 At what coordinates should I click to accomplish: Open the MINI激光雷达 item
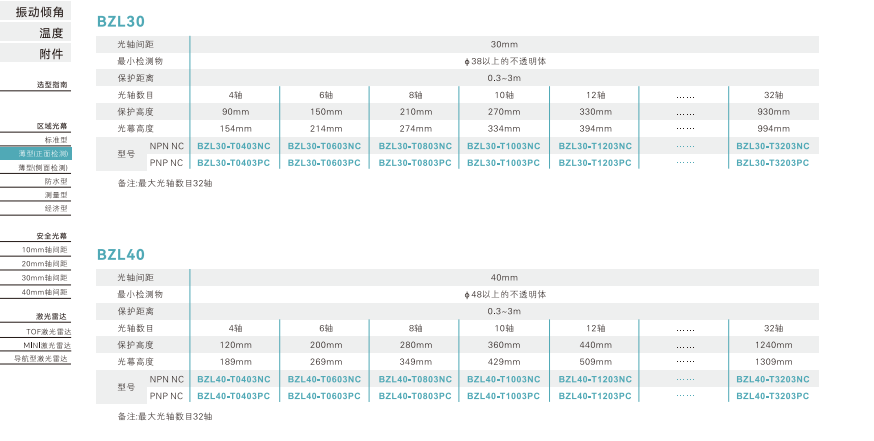tap(46, 344)
